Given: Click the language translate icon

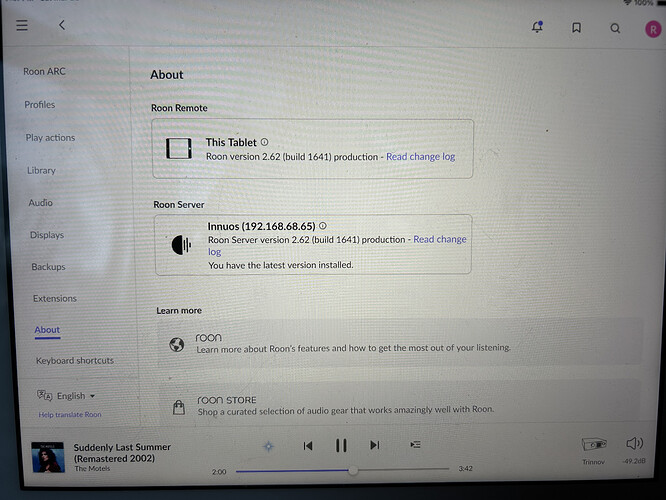Looking at the screenshot, I should [x=44, y=395].
